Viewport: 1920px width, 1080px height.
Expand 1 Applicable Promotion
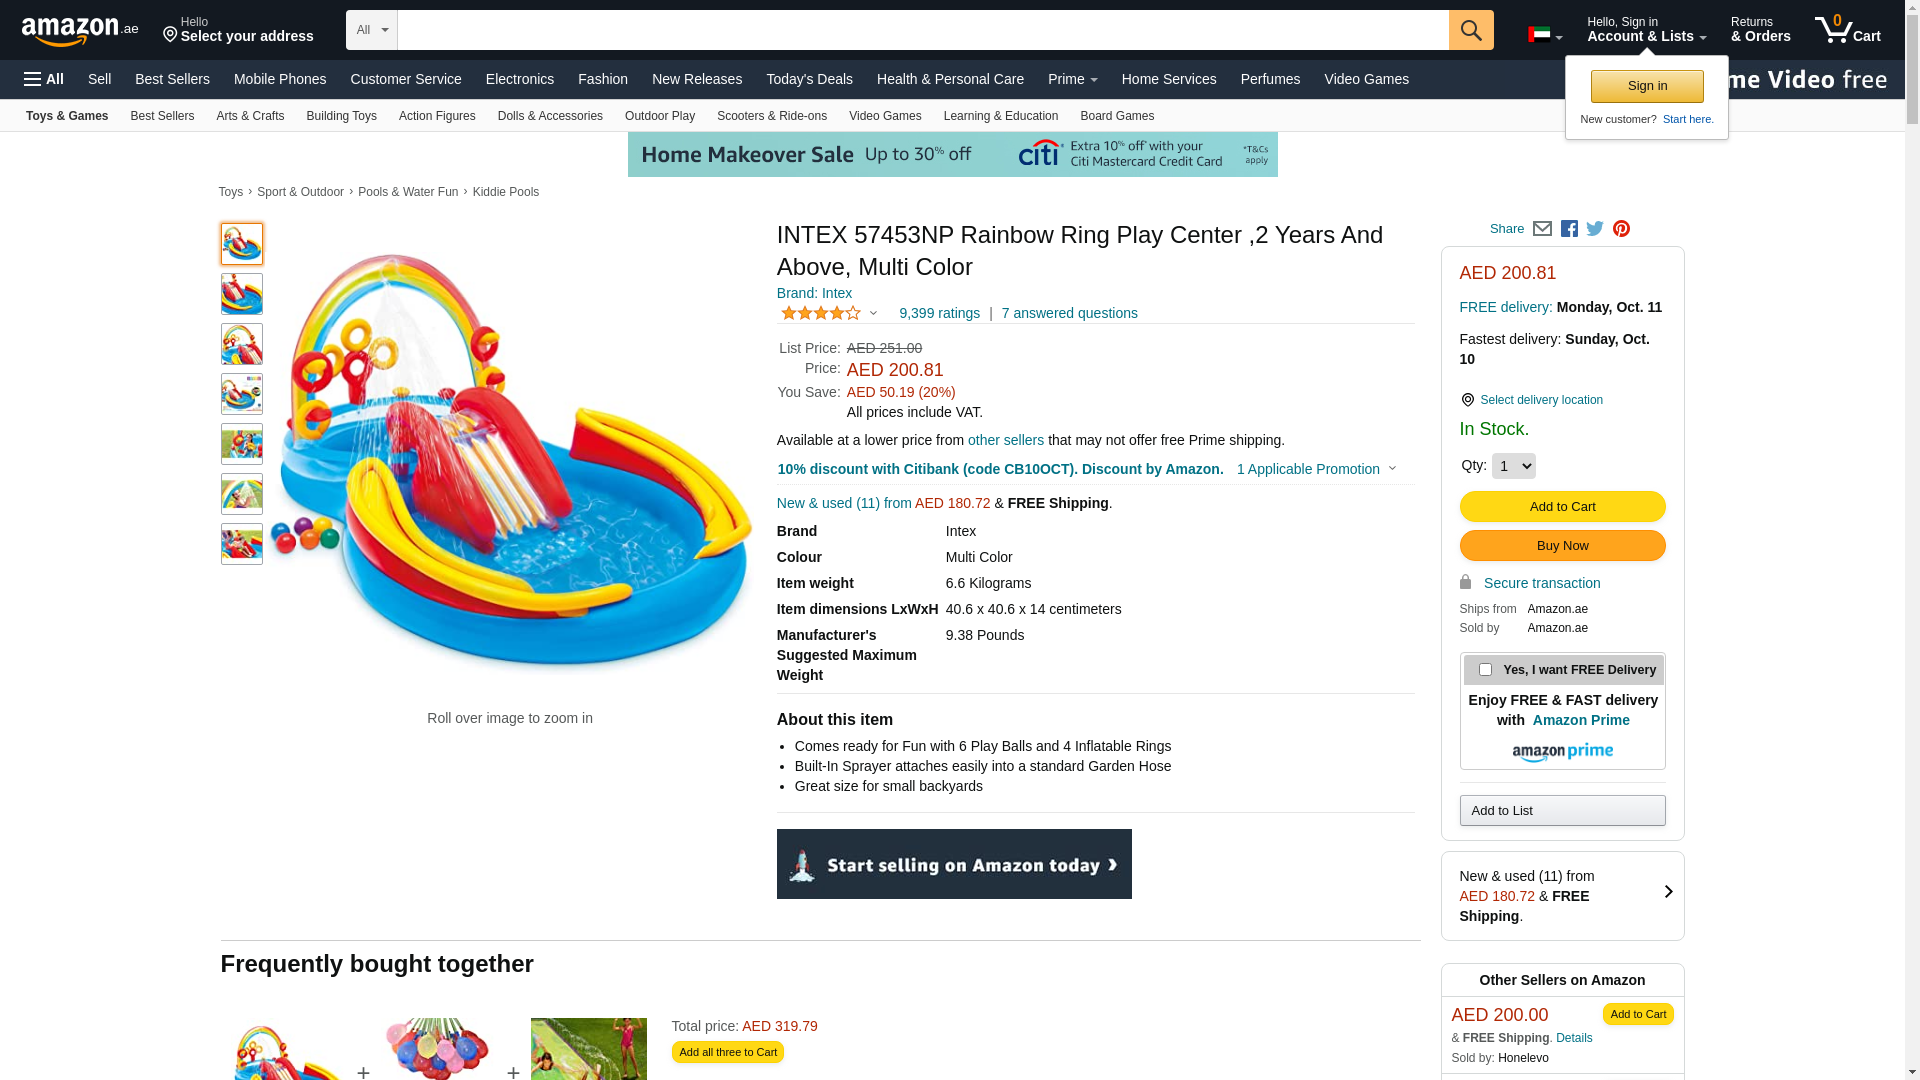[x=1316, y=469]
